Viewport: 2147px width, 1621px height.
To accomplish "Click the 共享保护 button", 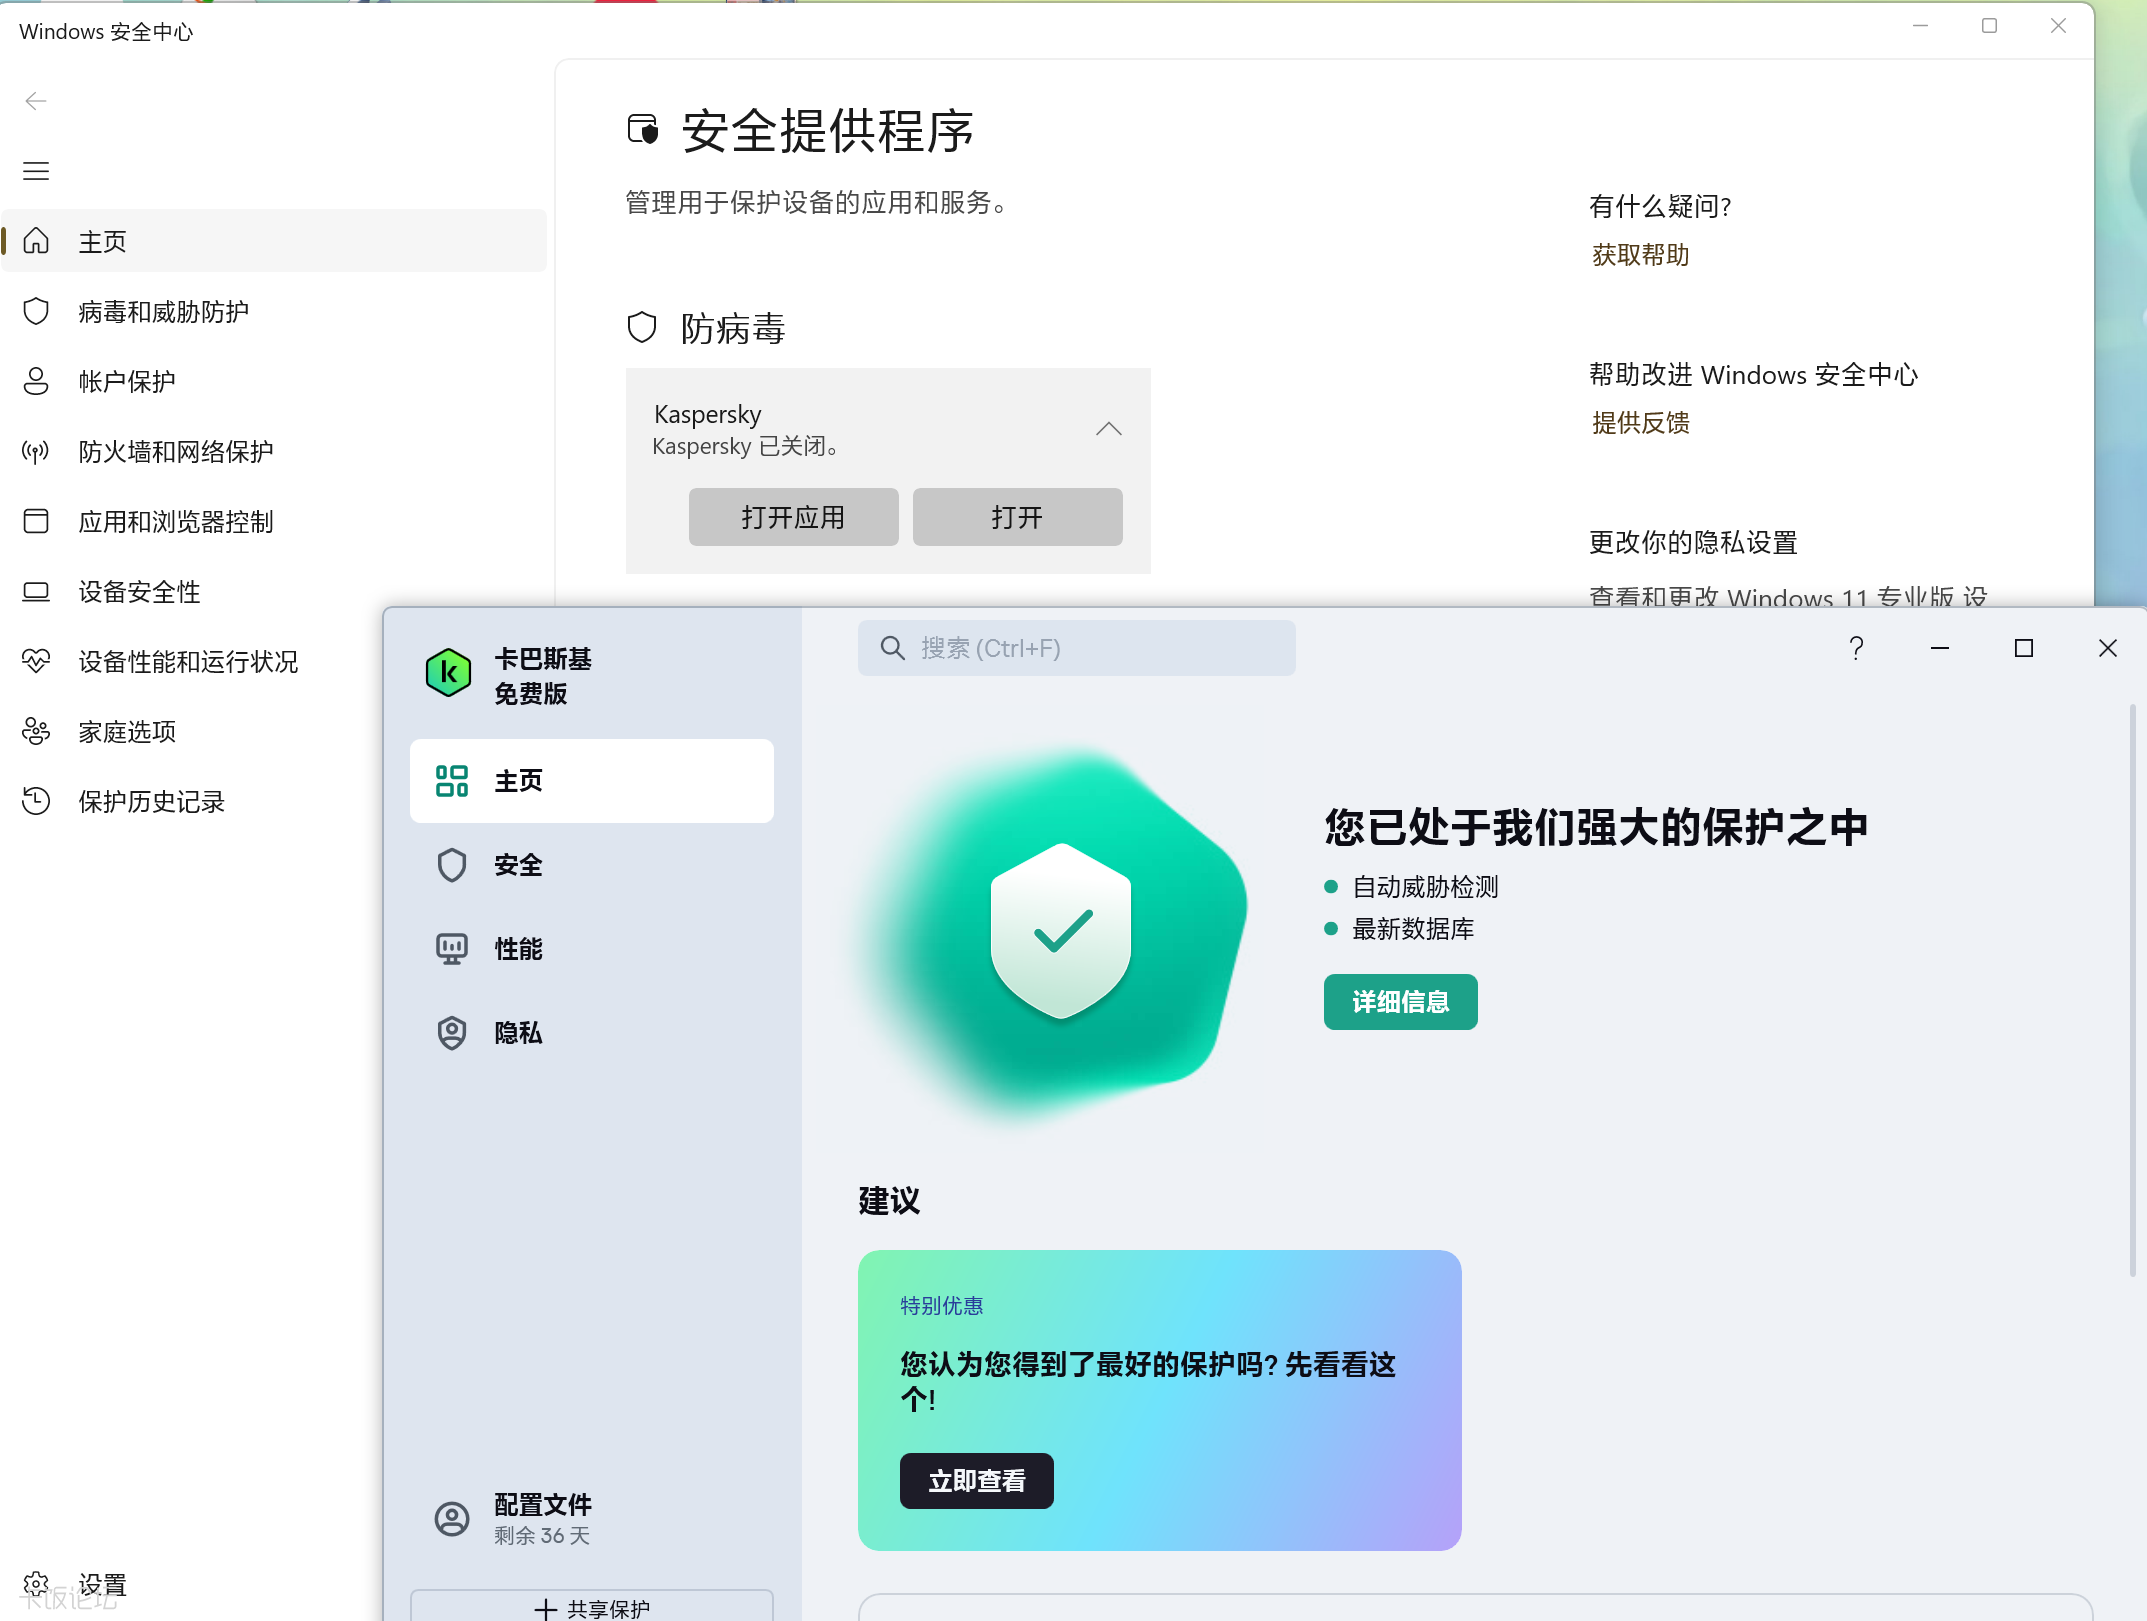I will point(592,1606).
